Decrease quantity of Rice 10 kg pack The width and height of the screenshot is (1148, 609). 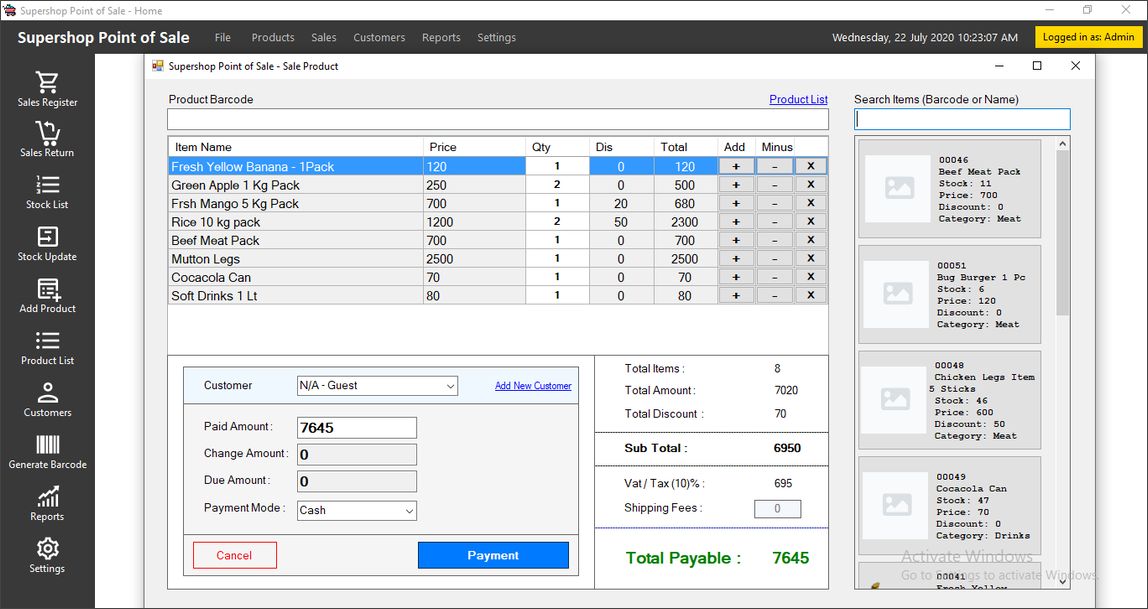(774, 222)
